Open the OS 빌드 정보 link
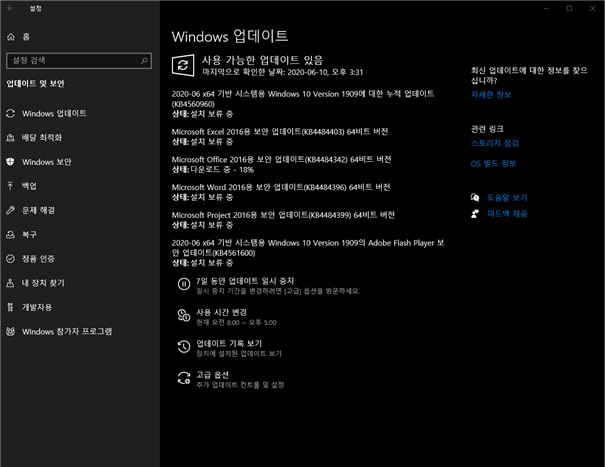Viewport: 605px width, 467px height. (493, 163)
